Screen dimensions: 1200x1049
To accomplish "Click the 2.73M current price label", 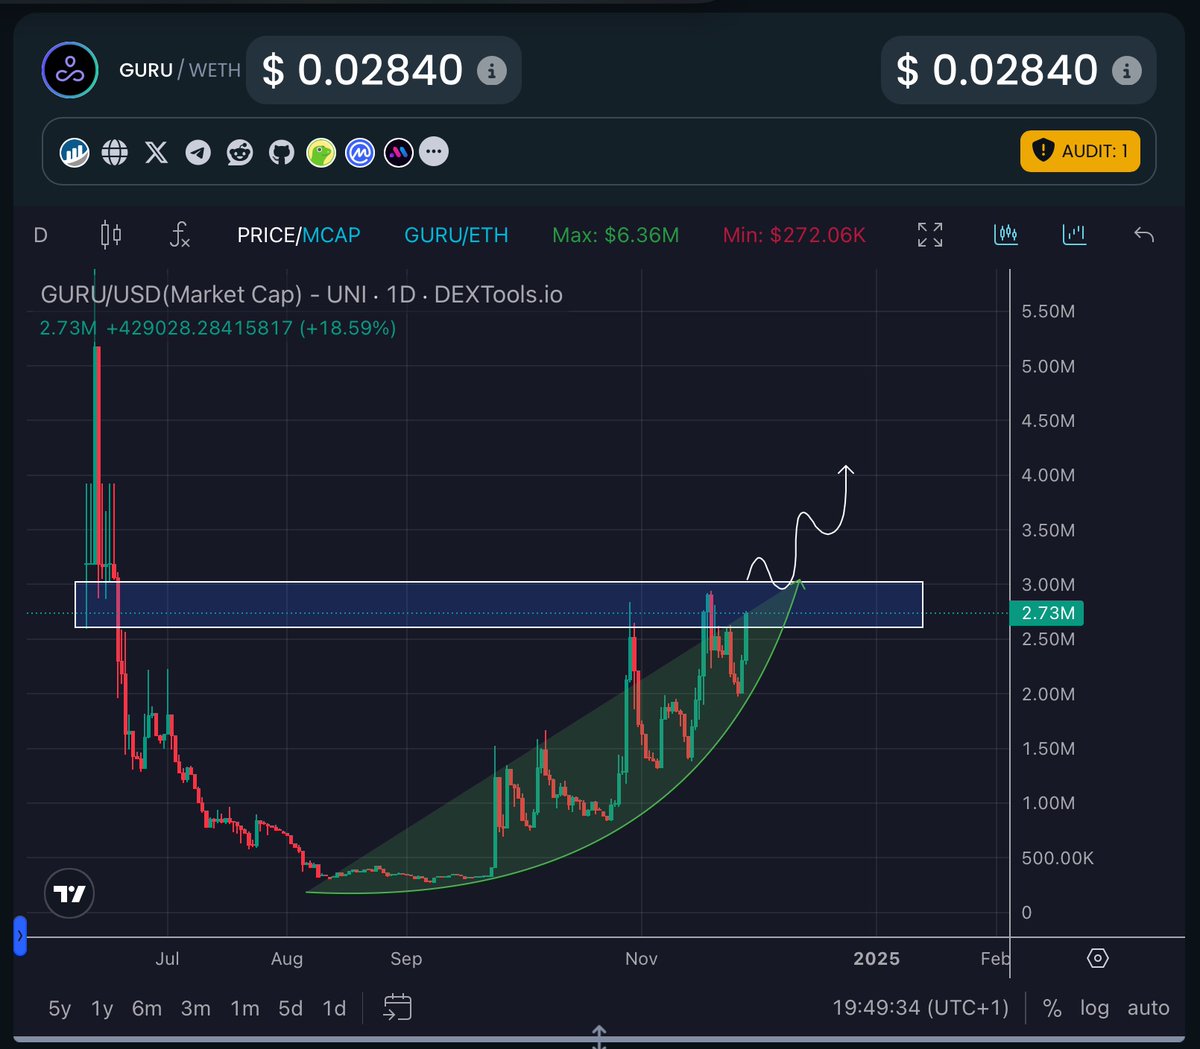I will (1047, 613).
